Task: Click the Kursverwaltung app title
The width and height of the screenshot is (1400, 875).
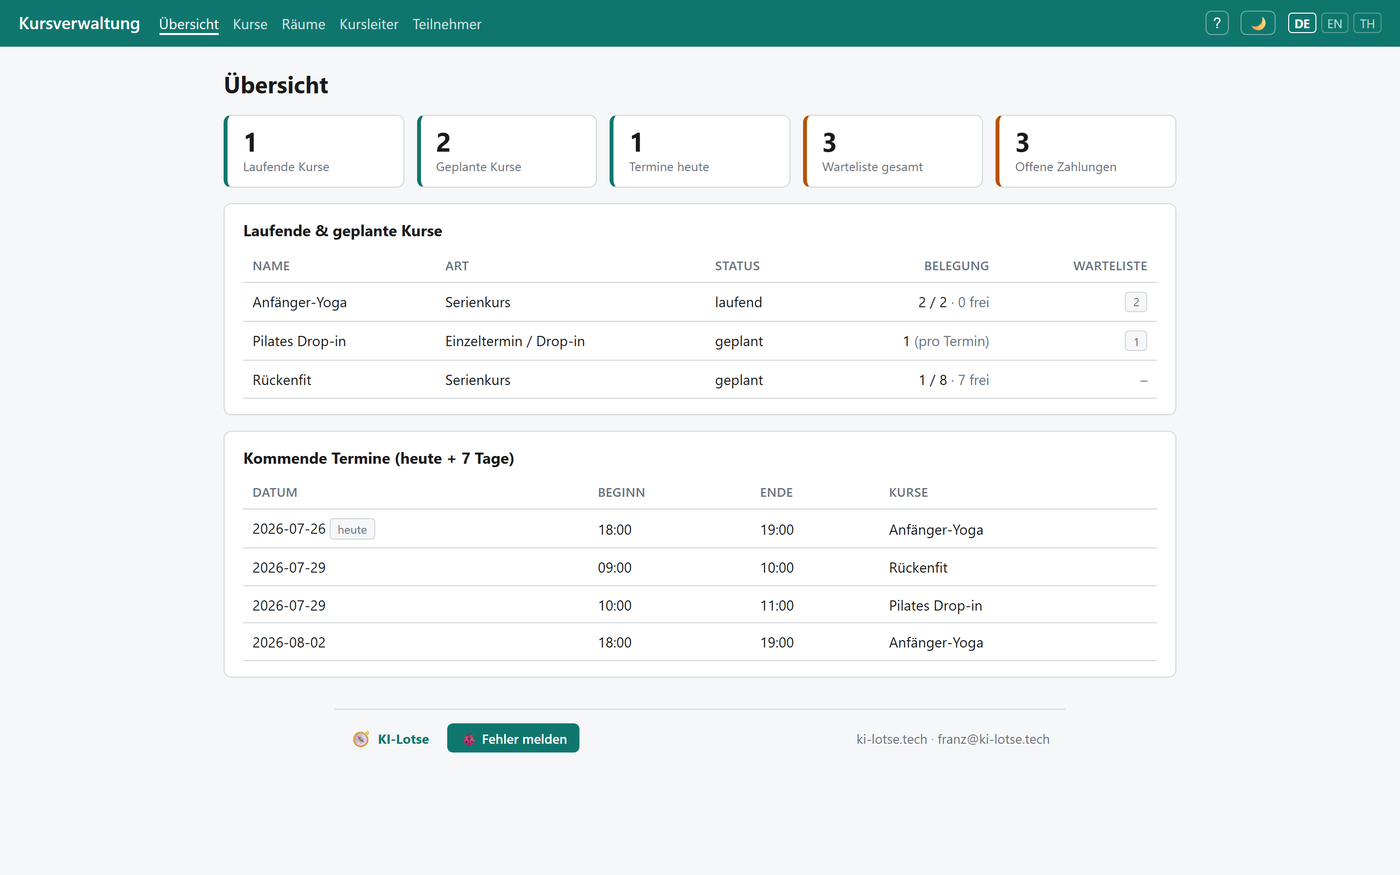Action: [x=79, y=23]
